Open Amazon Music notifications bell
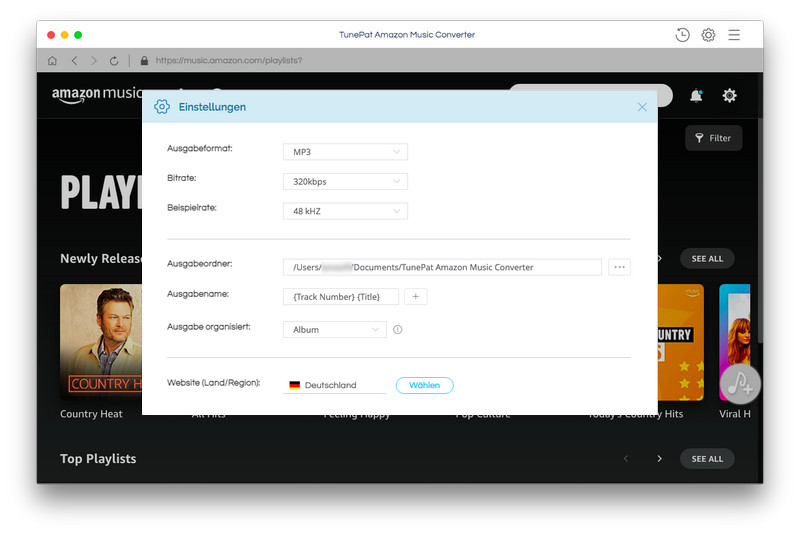800x536 pixels. coord(696,95)
